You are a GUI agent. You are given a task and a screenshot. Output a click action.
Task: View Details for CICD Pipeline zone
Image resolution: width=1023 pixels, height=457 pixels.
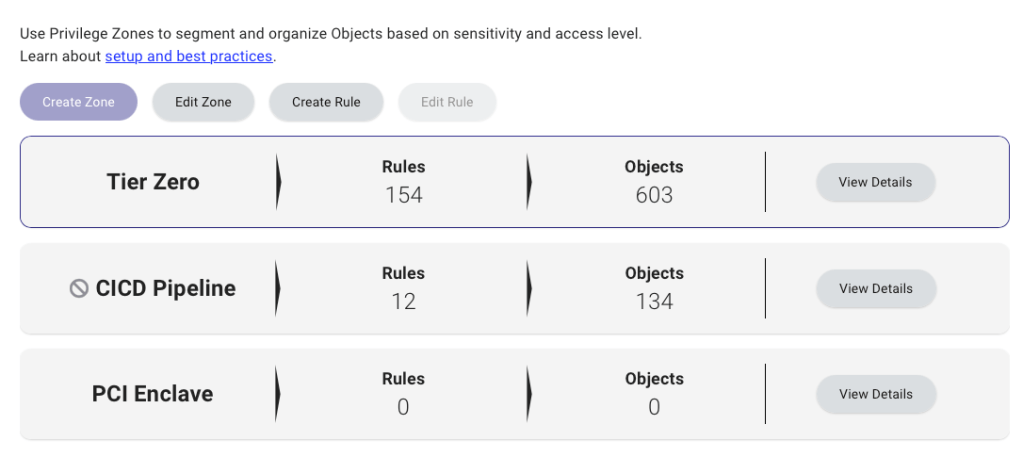pos(875,289)
